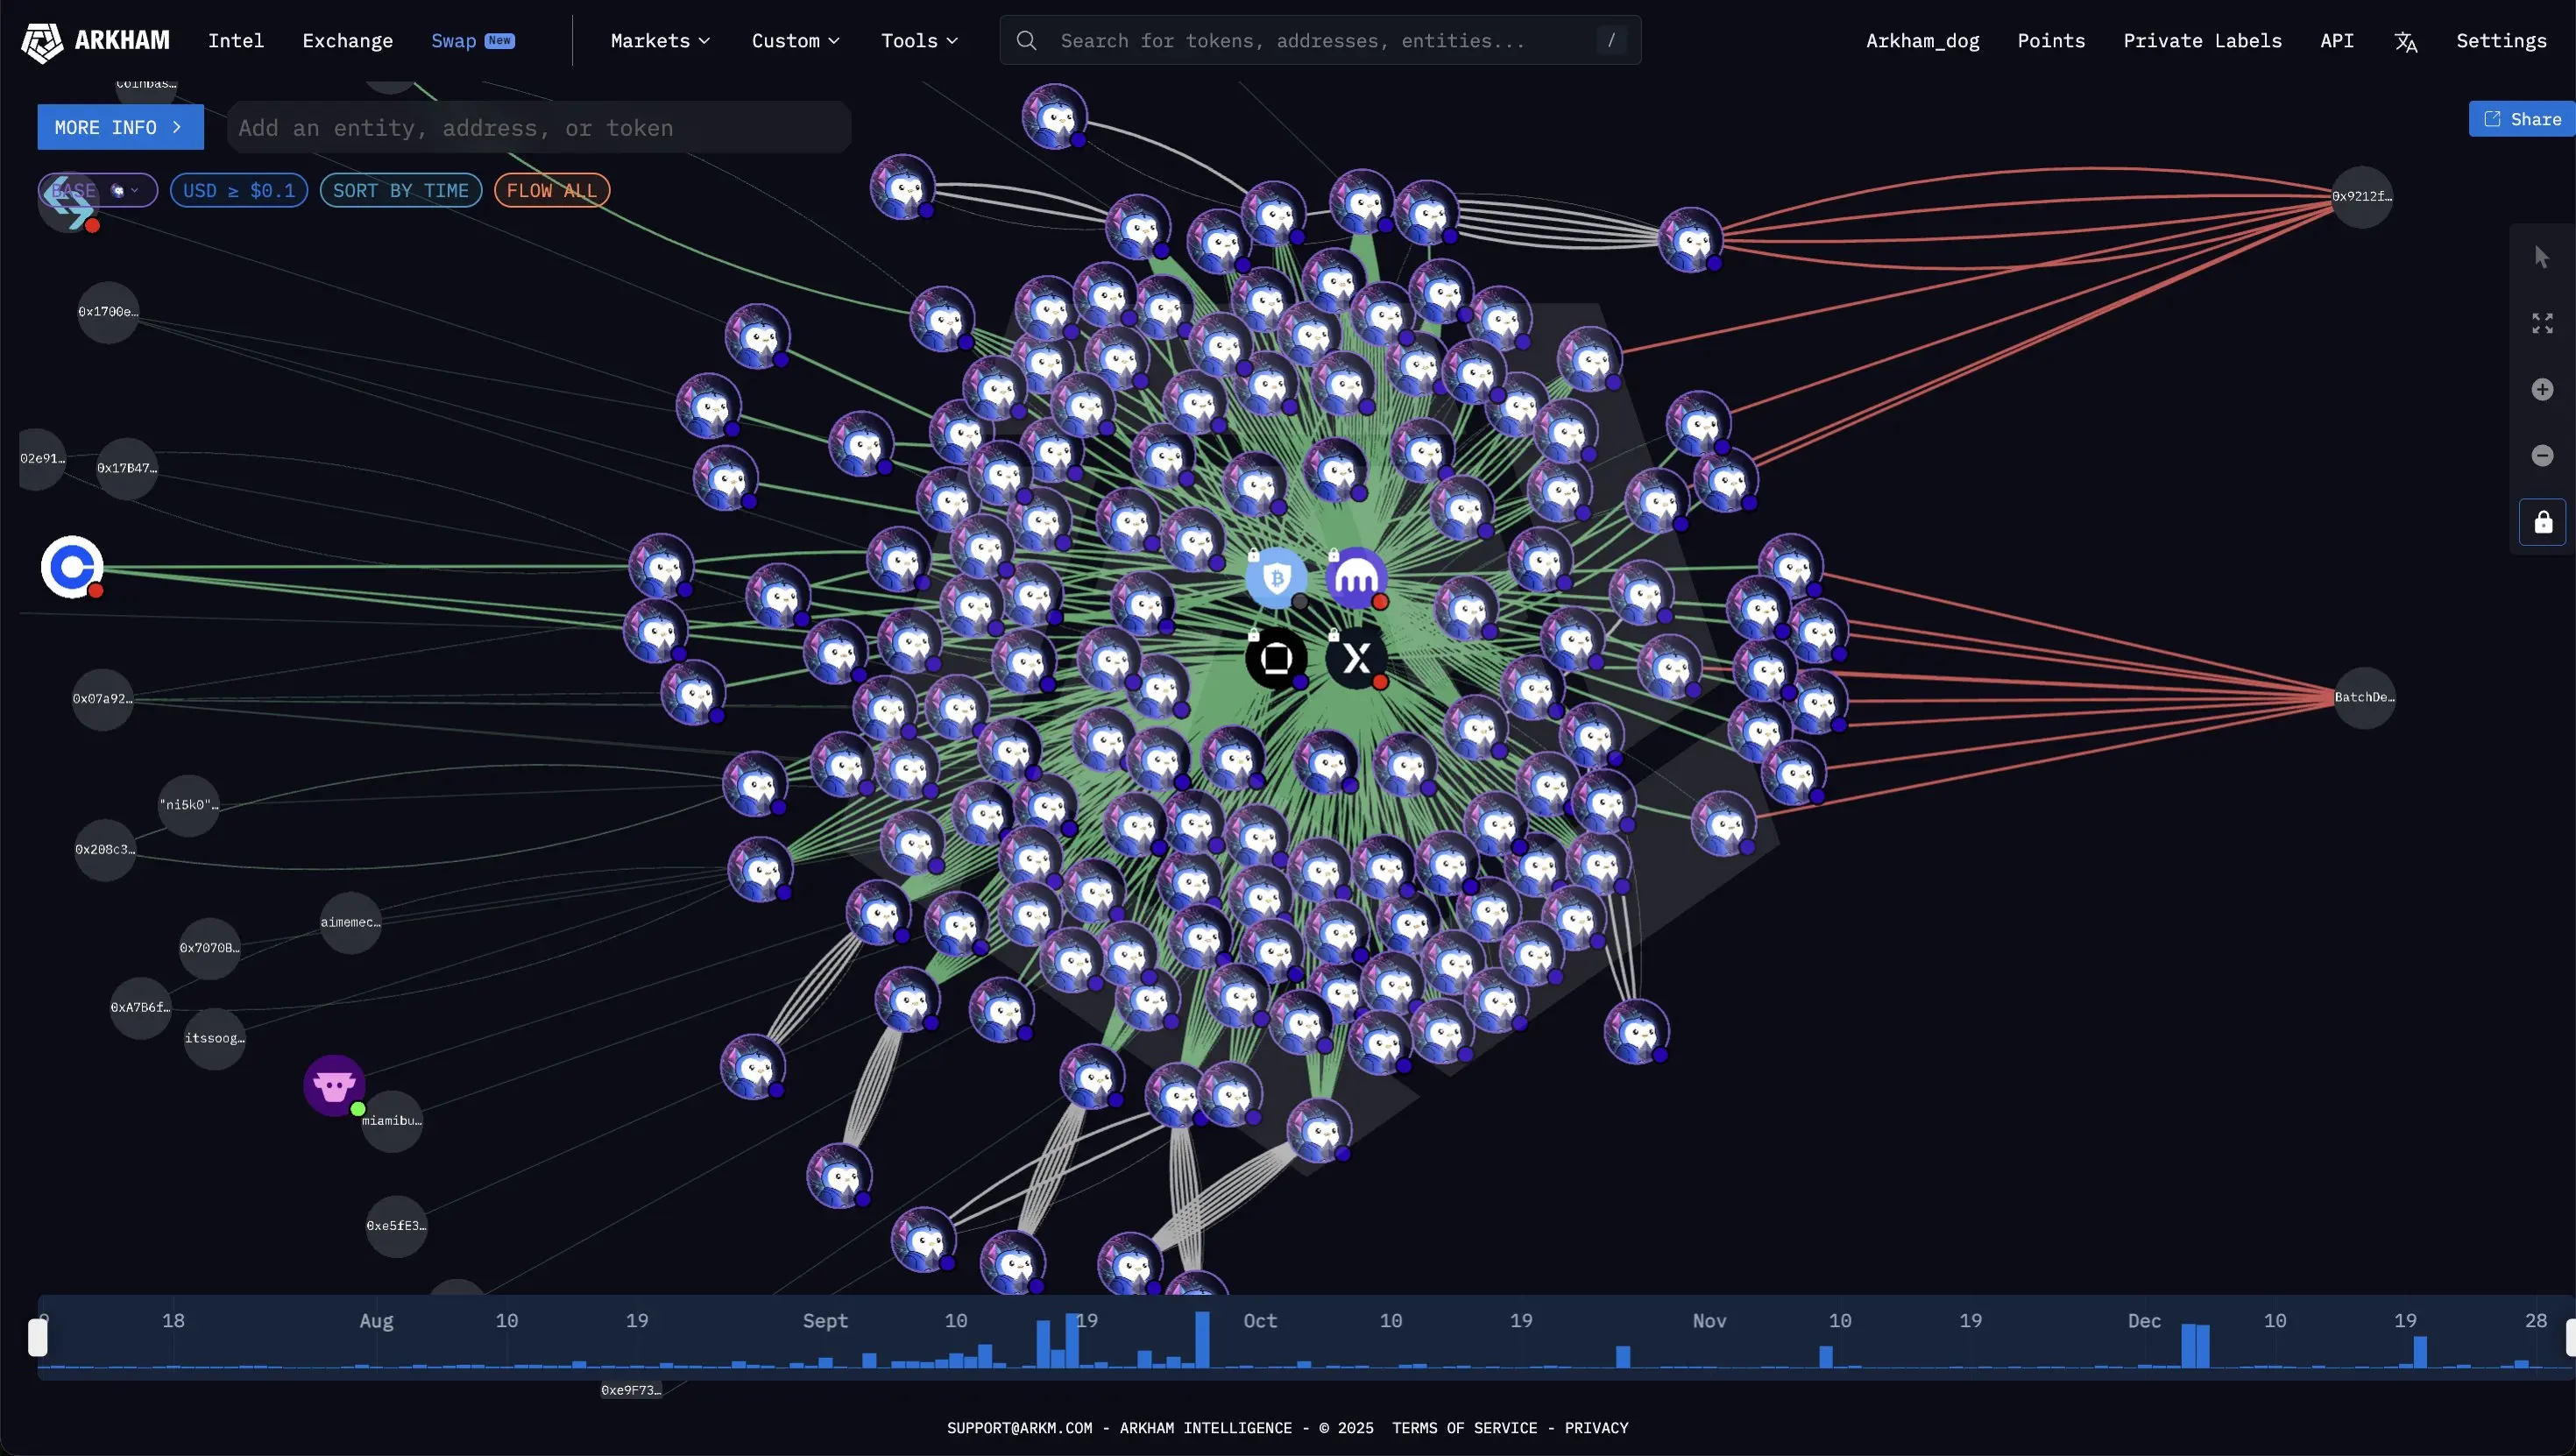Toggle the FLOW ALL filter
The height and width of the screenshot is (1456, 2576).
[551, 190]
